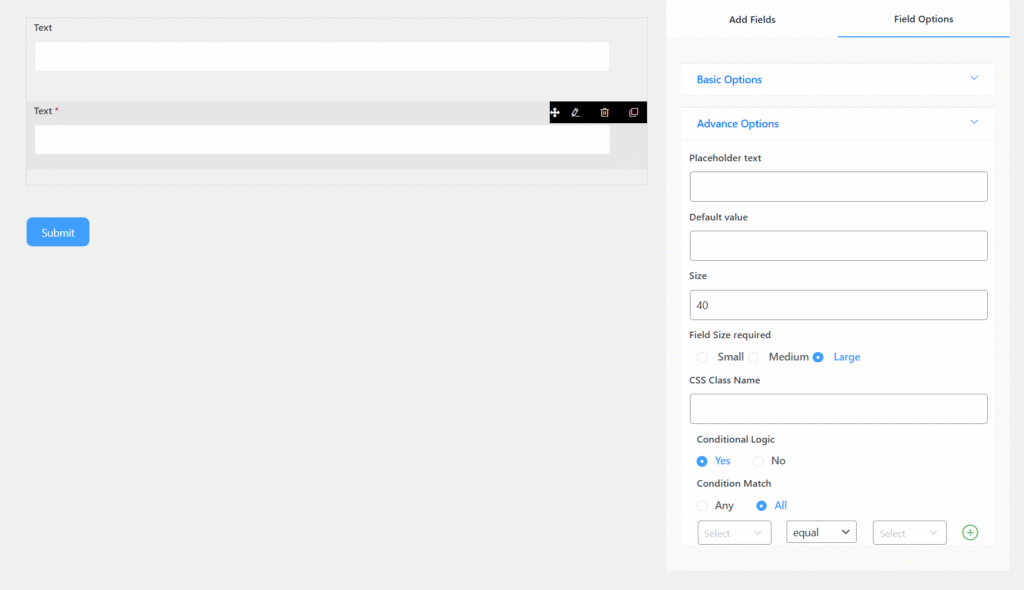
Task: Click the pencil edit icon on the field toolbar
Action: [576, 113]
